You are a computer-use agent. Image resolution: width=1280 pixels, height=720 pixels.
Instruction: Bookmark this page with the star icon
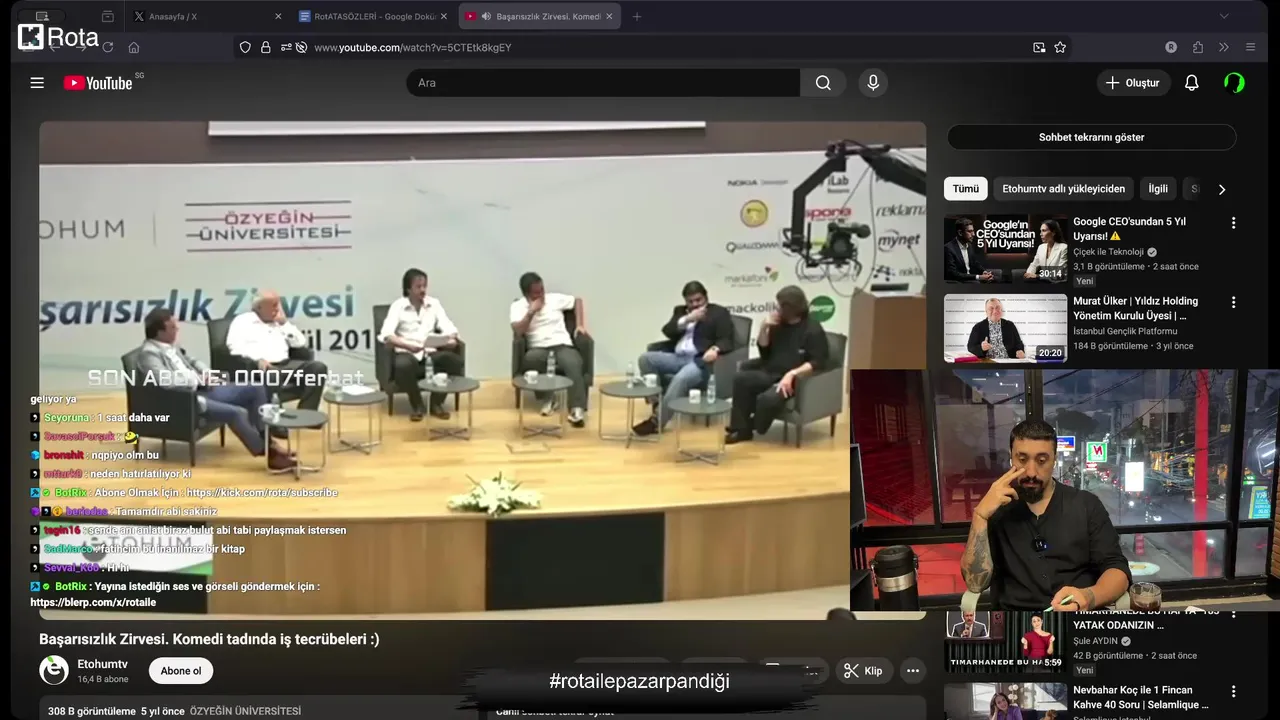tap(1060, 47)
